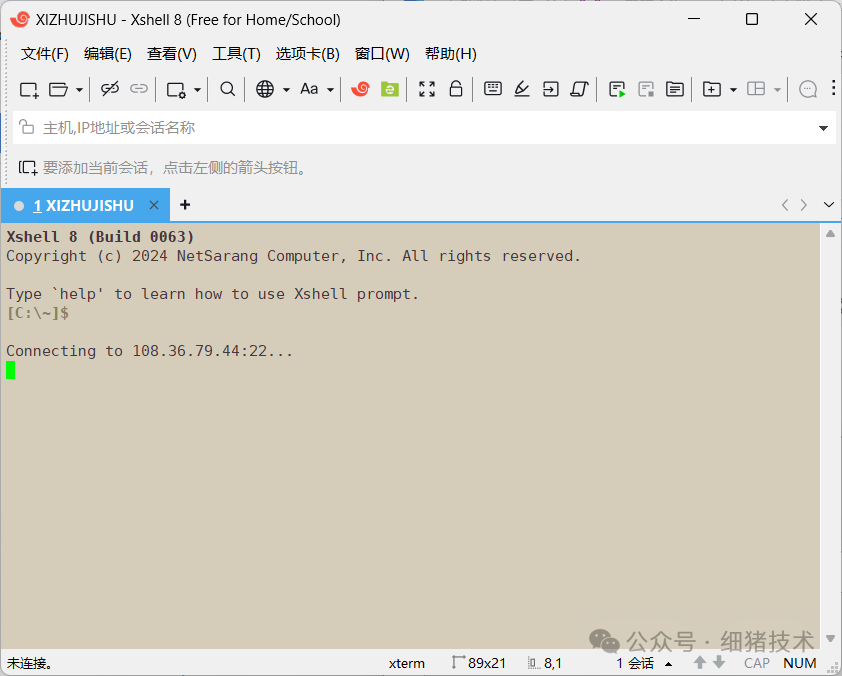Viewport: 842px width, 676px height.
Task: Launch Xftp with the green transfer icon
Action: click(389, 89)
